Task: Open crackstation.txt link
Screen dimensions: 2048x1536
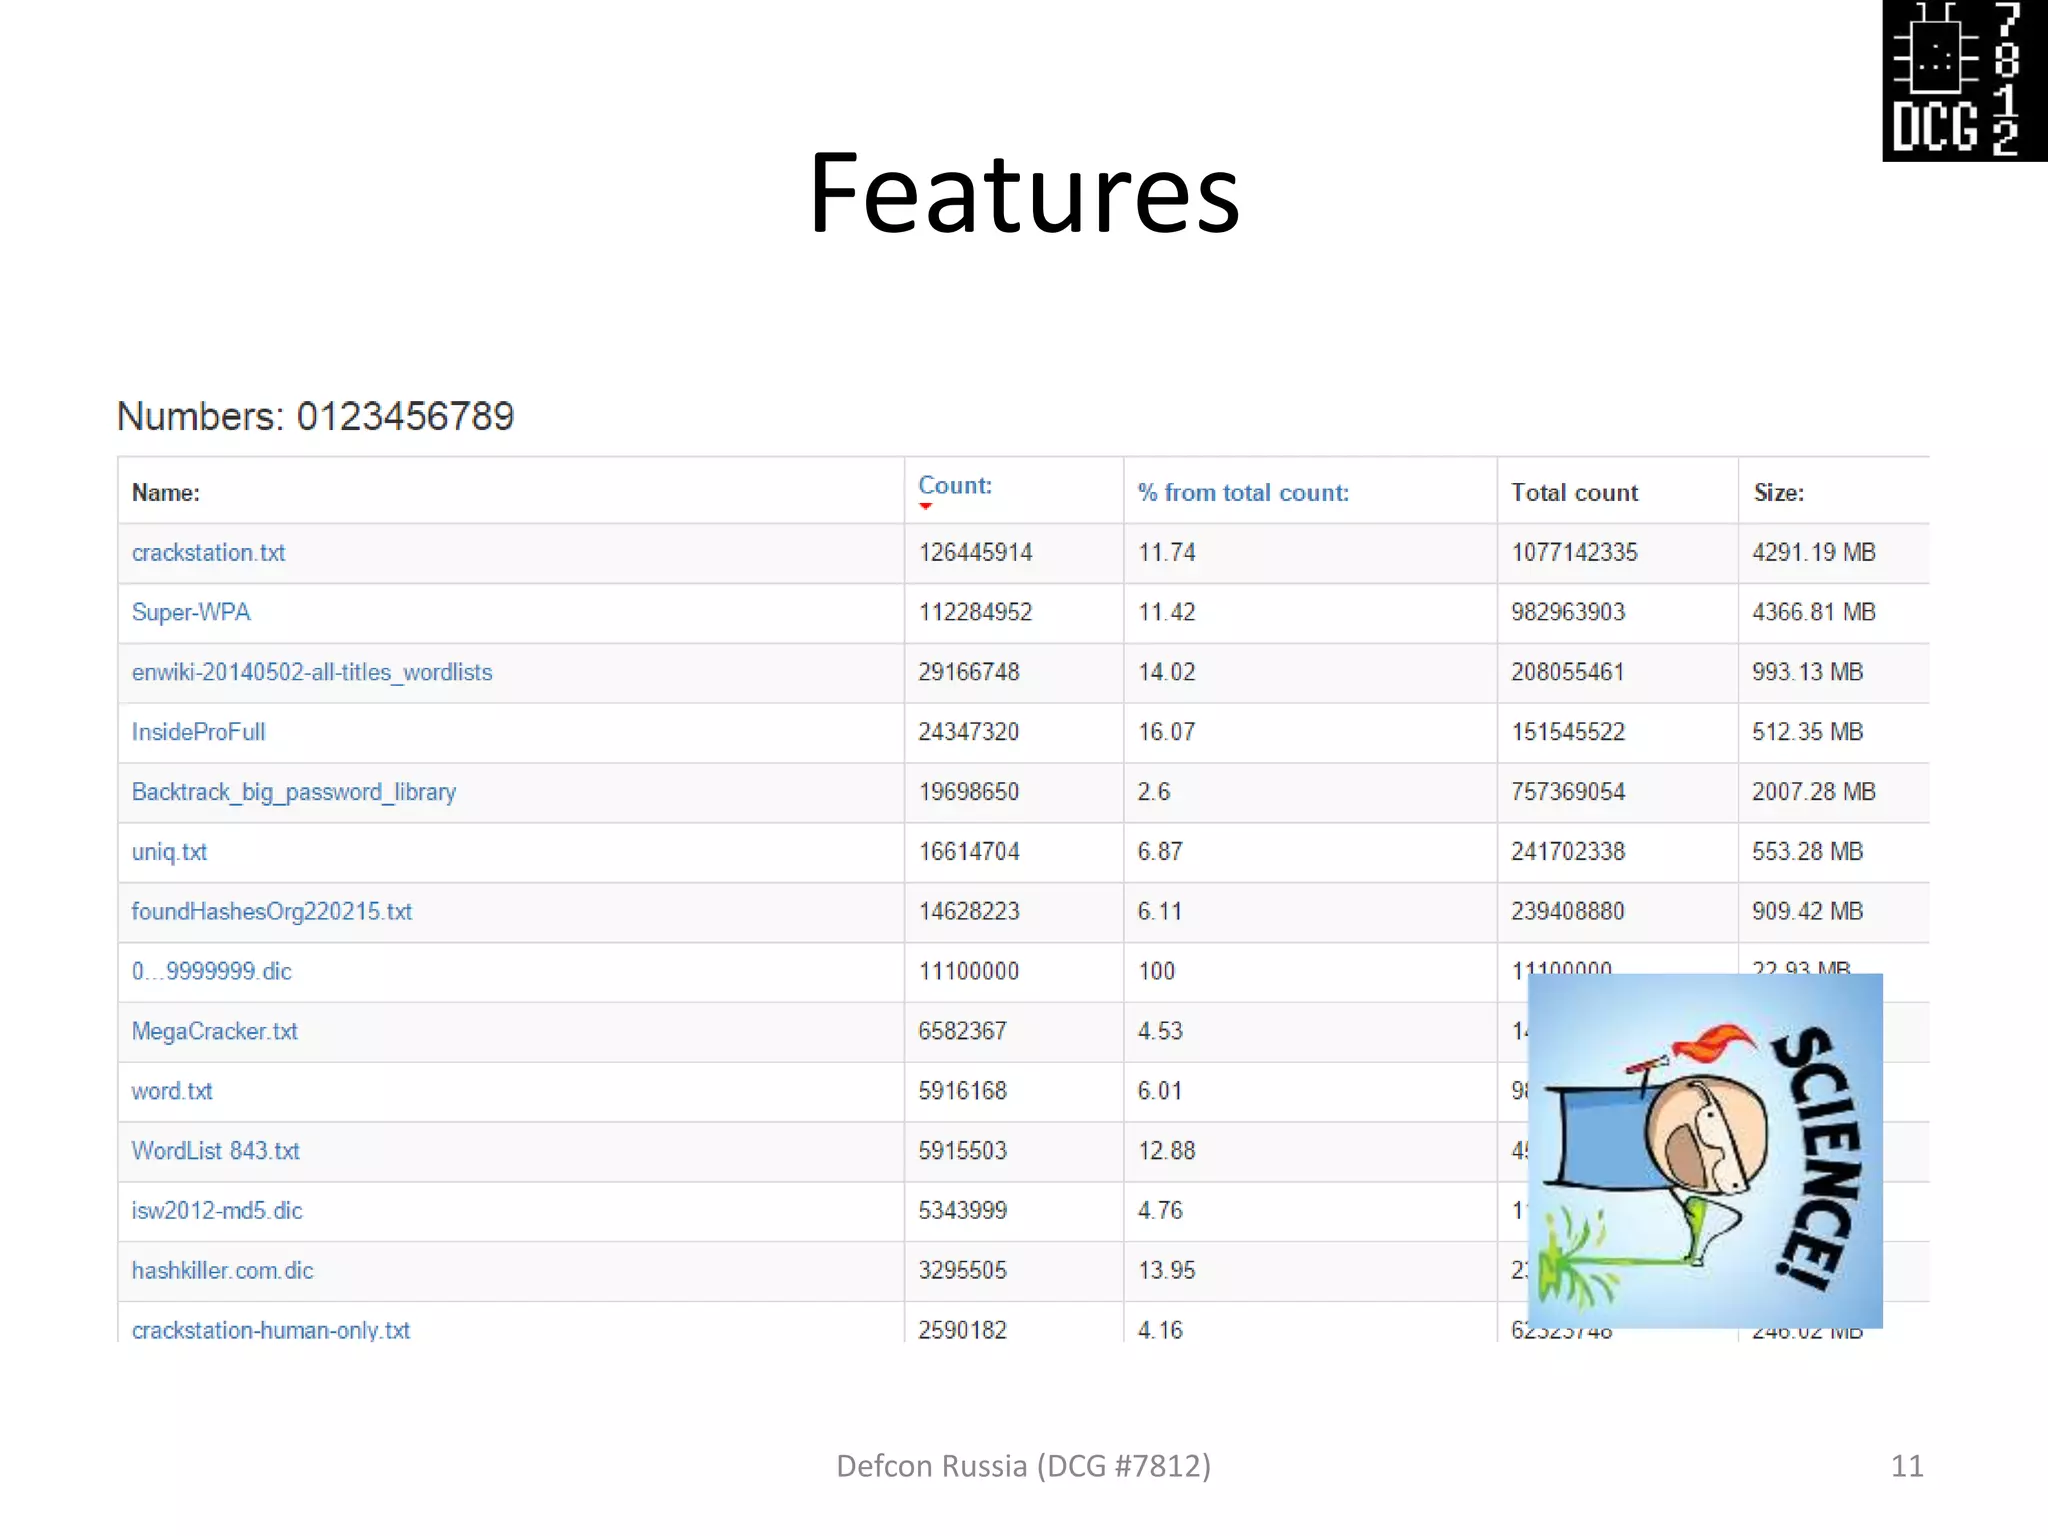Action: (208, 552)
